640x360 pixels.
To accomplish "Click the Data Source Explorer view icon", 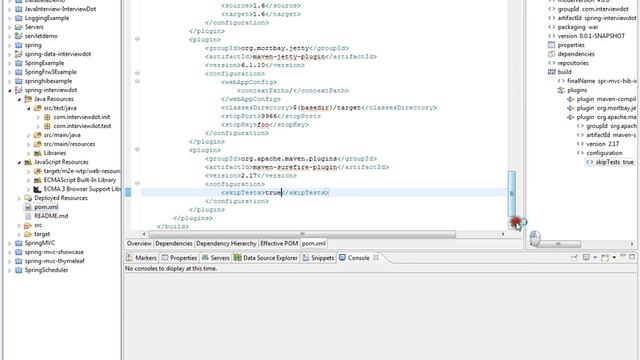I will (238, 258).
